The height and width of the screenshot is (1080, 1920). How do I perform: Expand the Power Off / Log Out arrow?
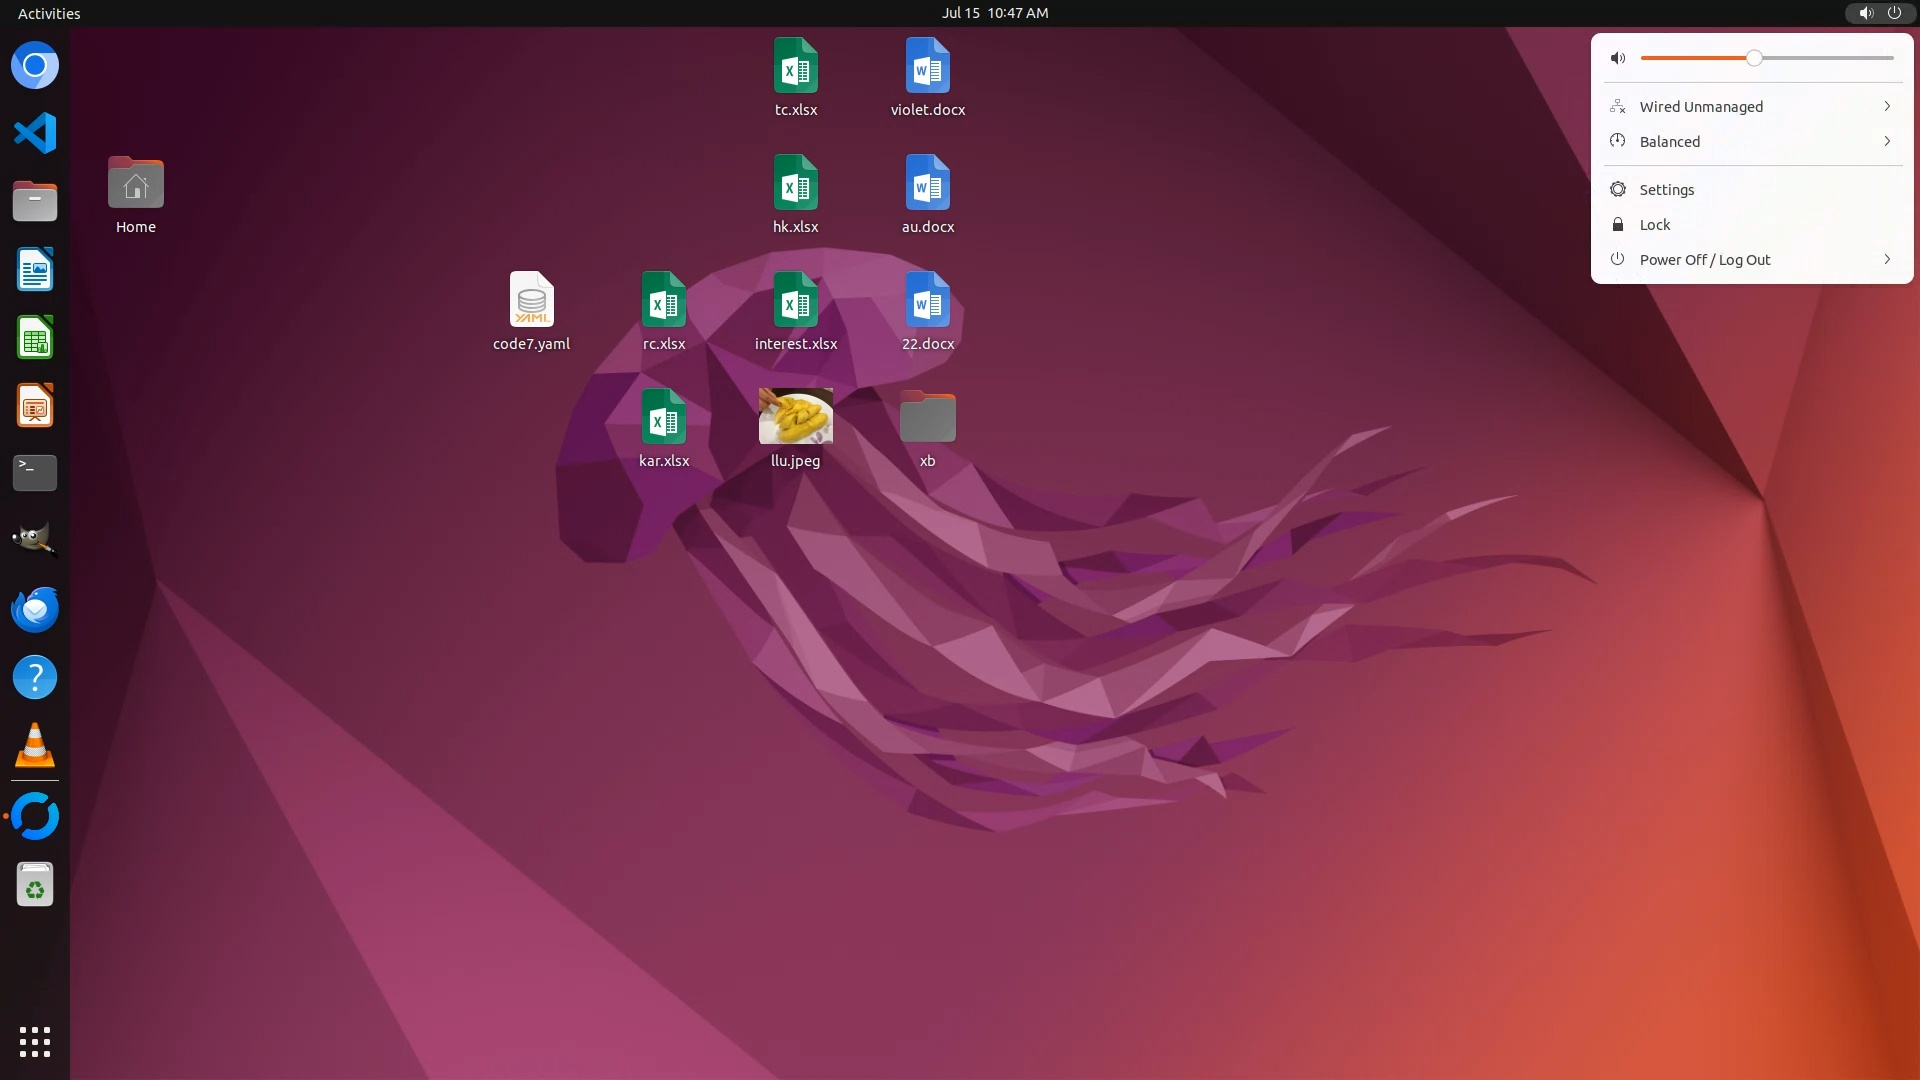pyautogui.click(x=1887, y=259)
